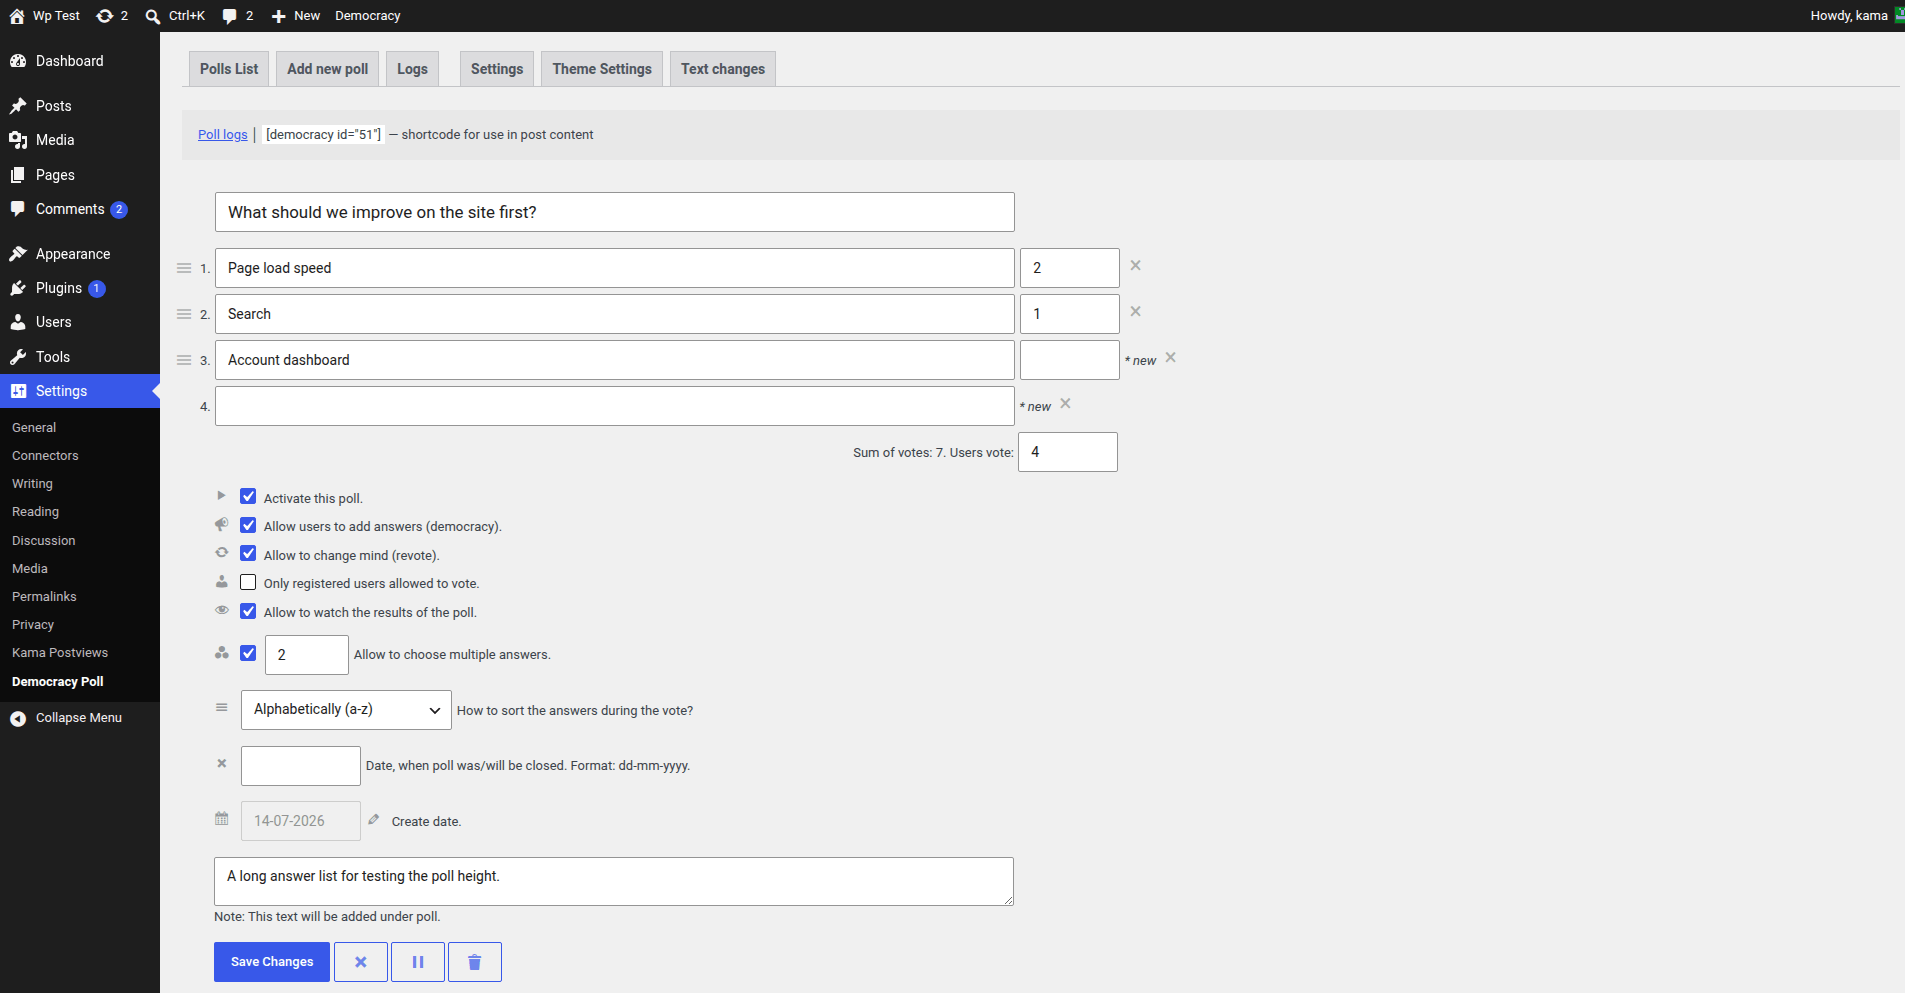This screenshot has height=993, width=1905.
Task: Open the Posts menu
Action: coord(80,106)
